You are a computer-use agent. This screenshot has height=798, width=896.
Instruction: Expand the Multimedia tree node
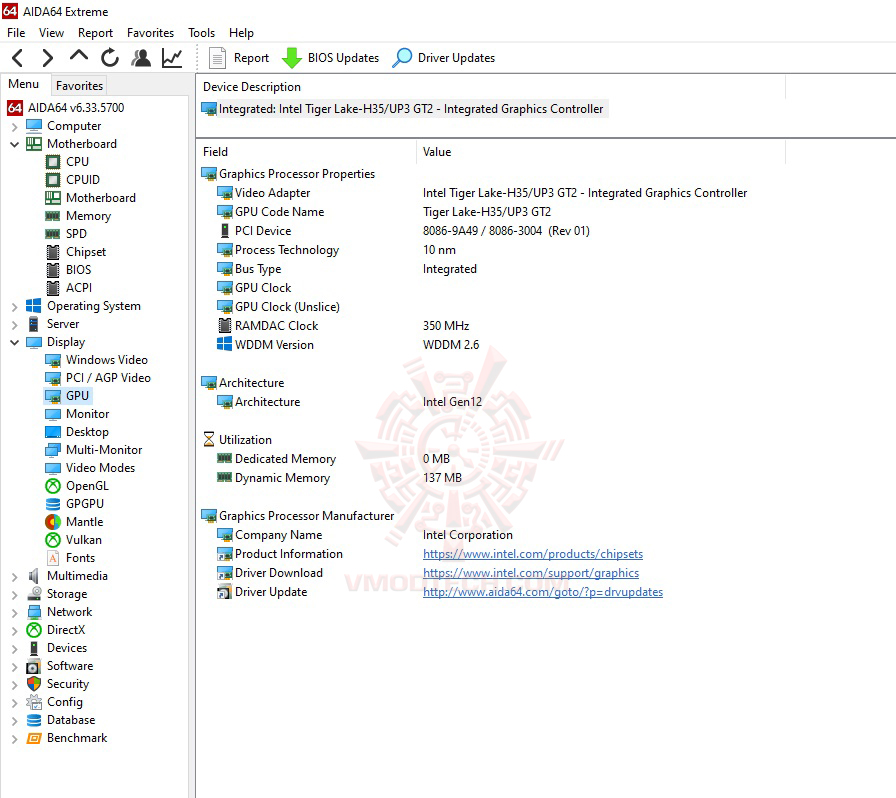pyautogui.click(x=15, y=576)
